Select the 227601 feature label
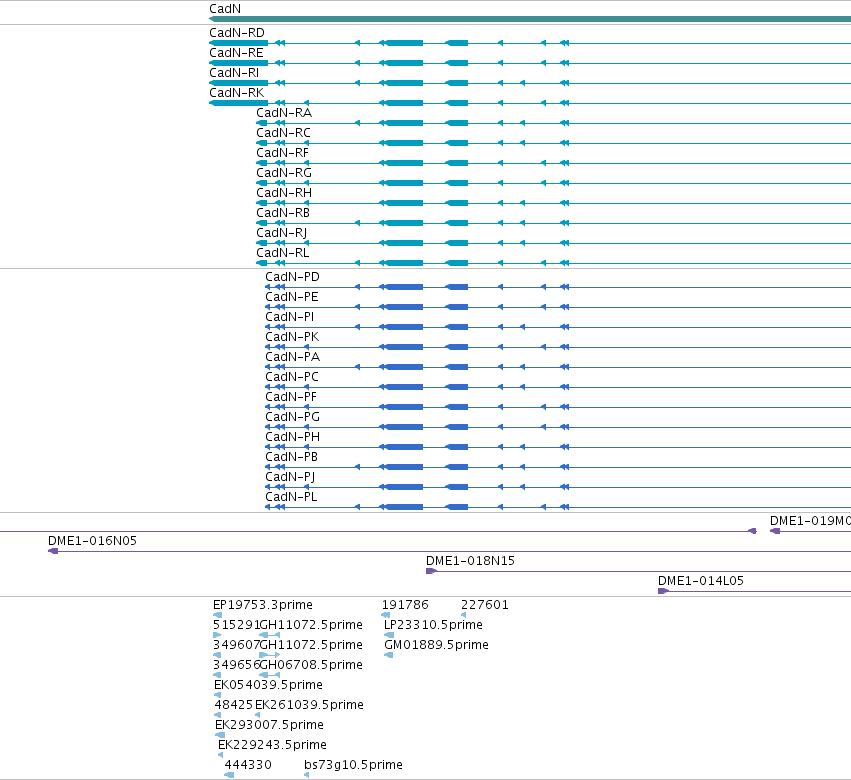The image size is (851, 780). tap(485, 605)
